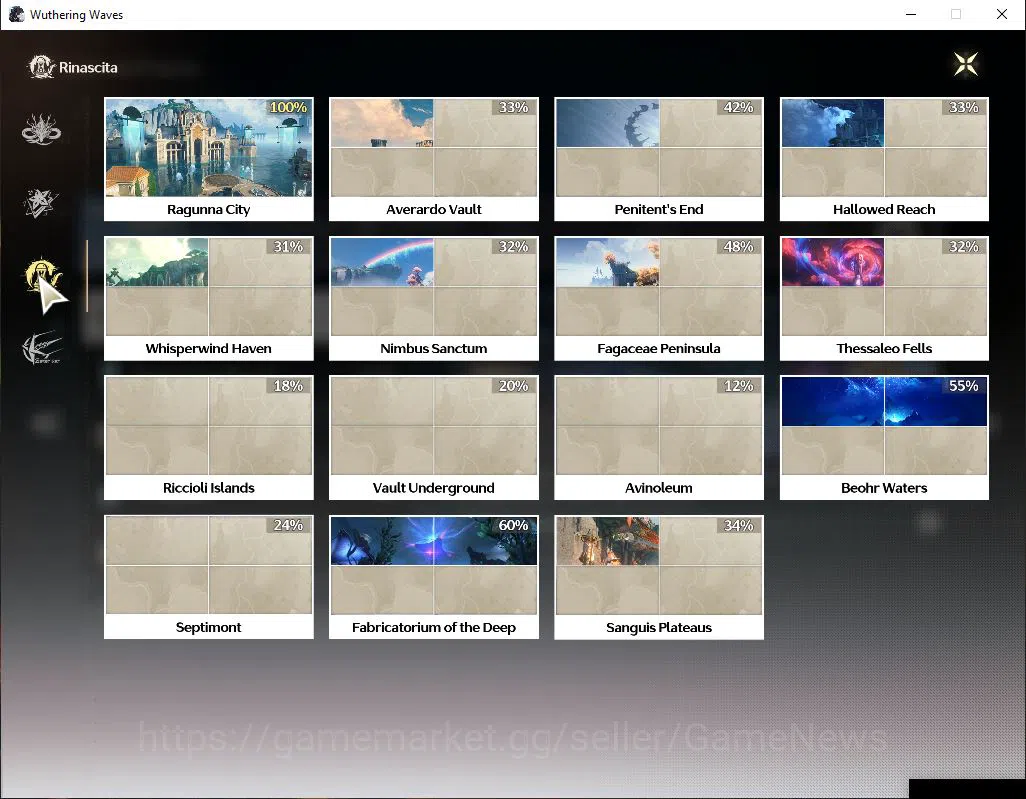The width and height of the screenshot is (1026, 799).
Task: Minimize the Wuthering Waves window
Action: tap(911, 14)
